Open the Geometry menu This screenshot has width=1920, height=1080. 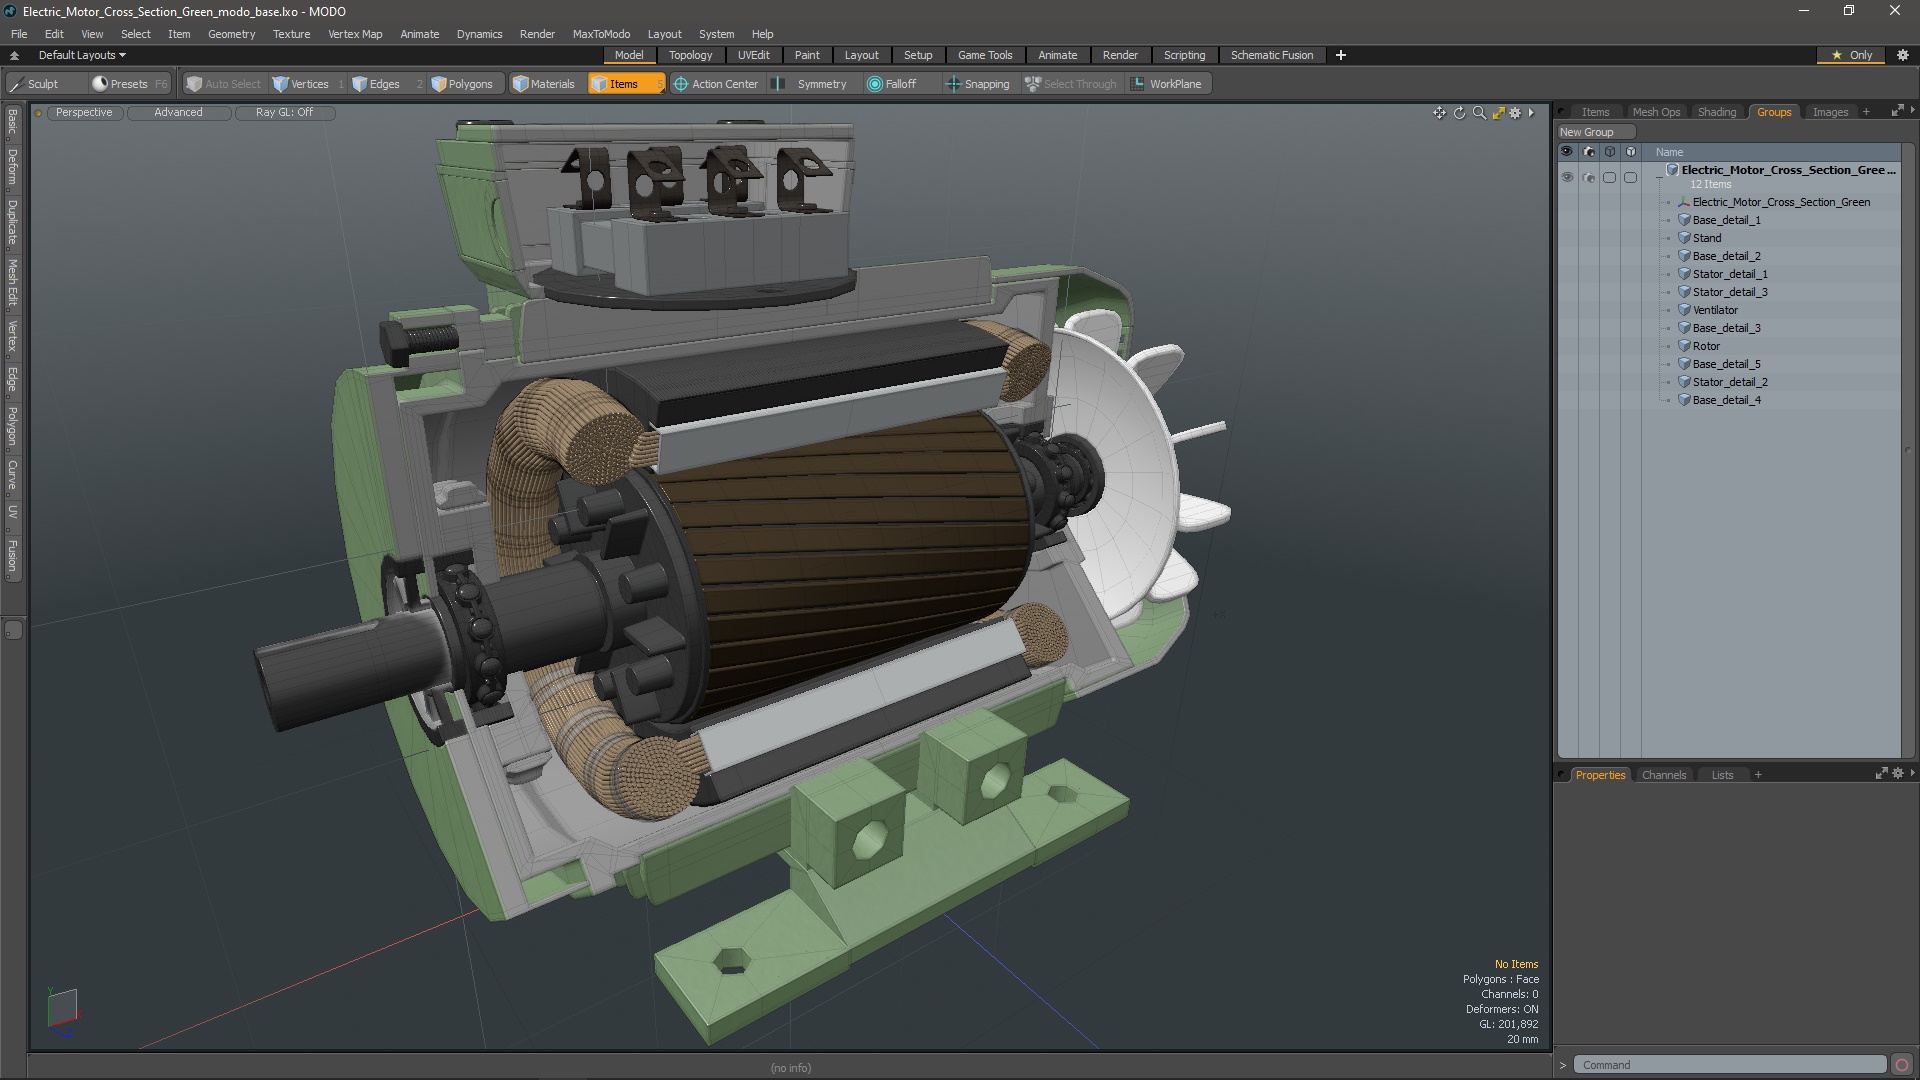click(x=231, y=34)
